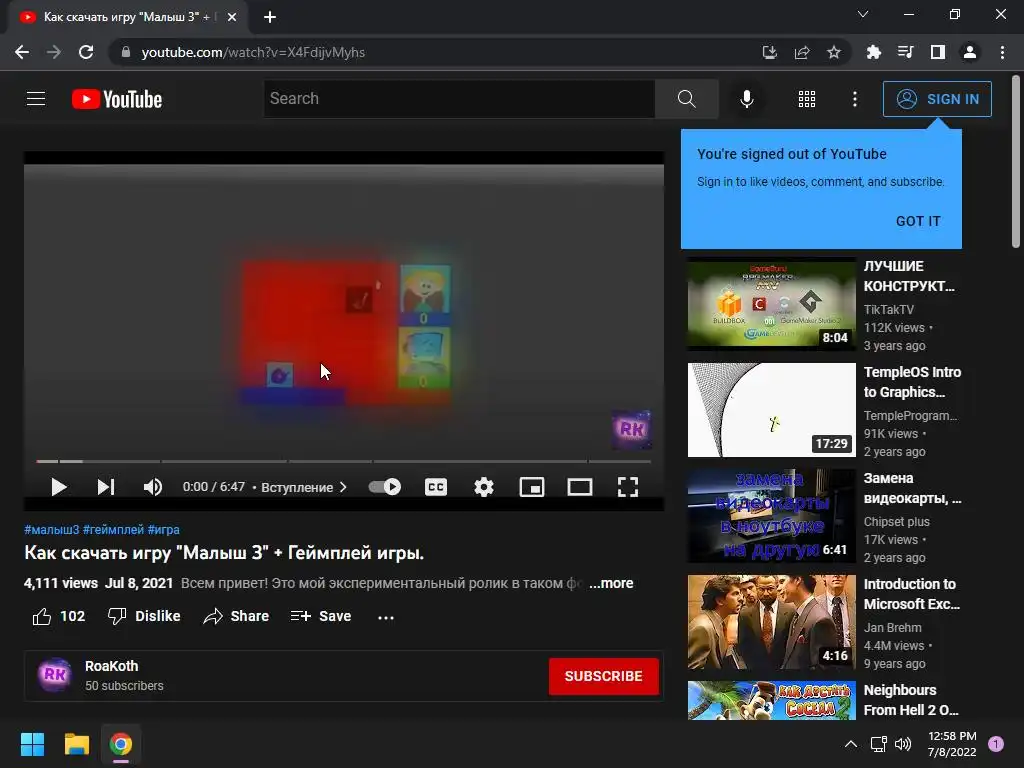Viewport: 1024px width, 768px height.
Task: Click SIGN IN button
Action: point(937,99)
